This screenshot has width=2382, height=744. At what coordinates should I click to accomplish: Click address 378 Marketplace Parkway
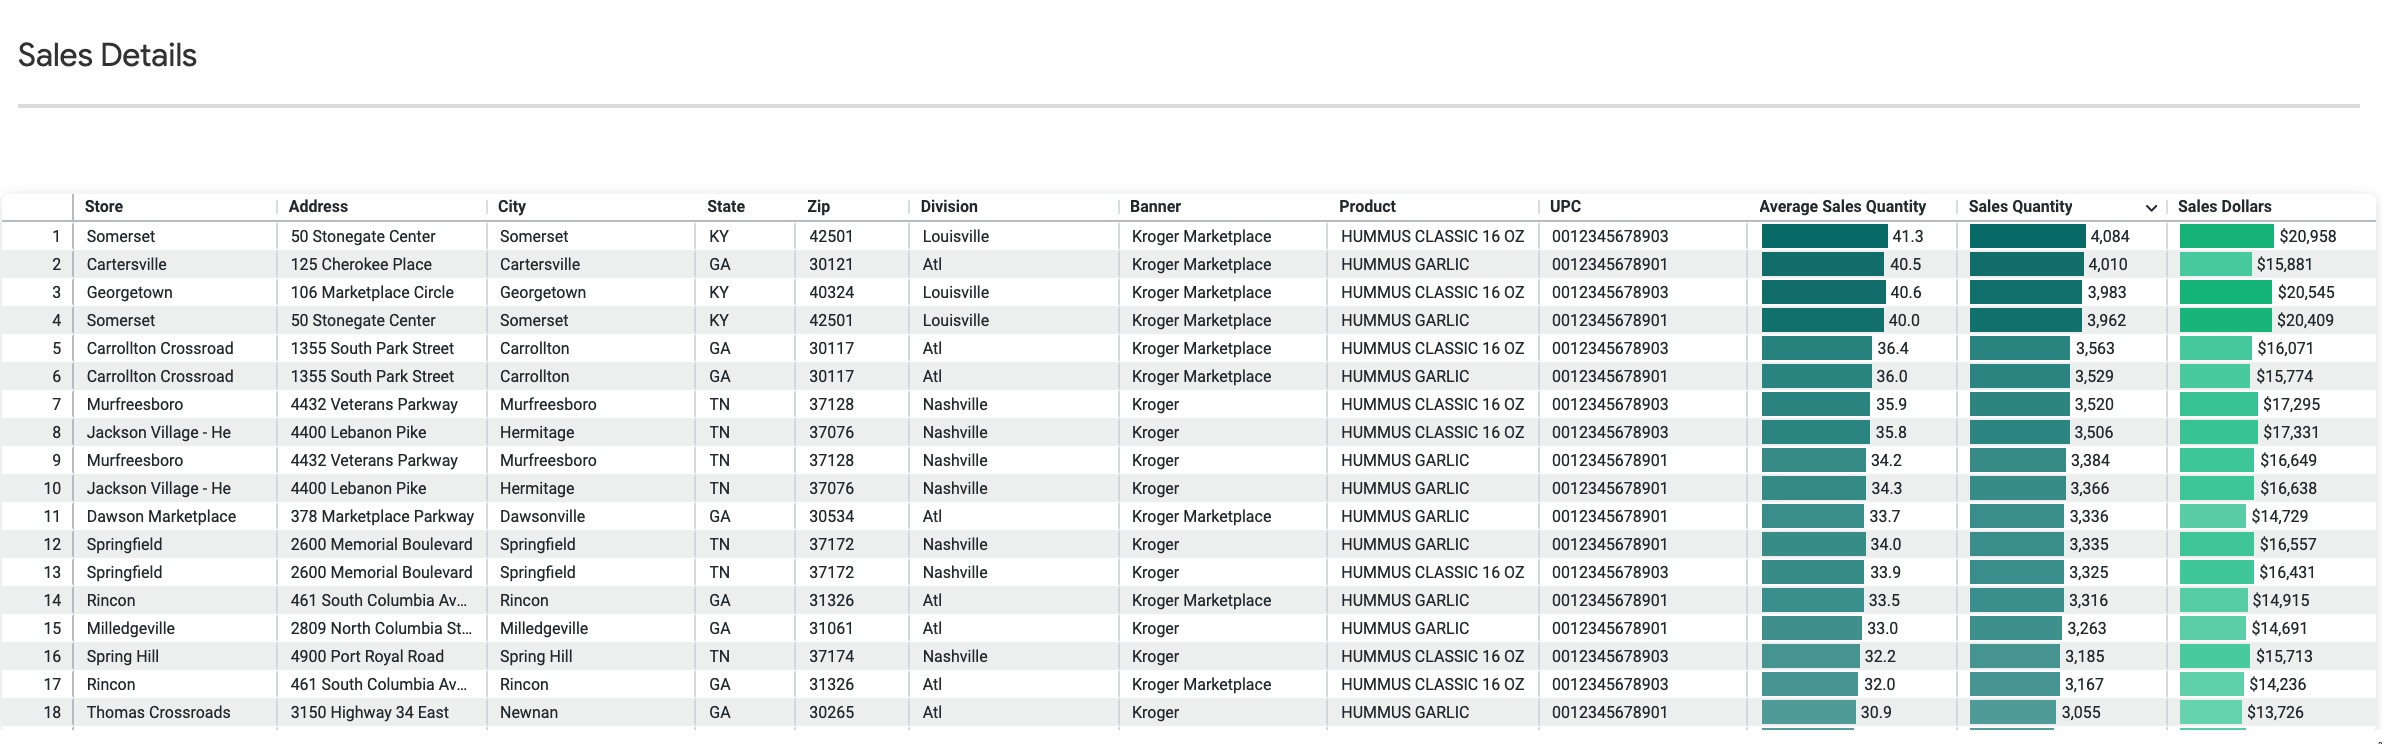(x=382, y=516)
